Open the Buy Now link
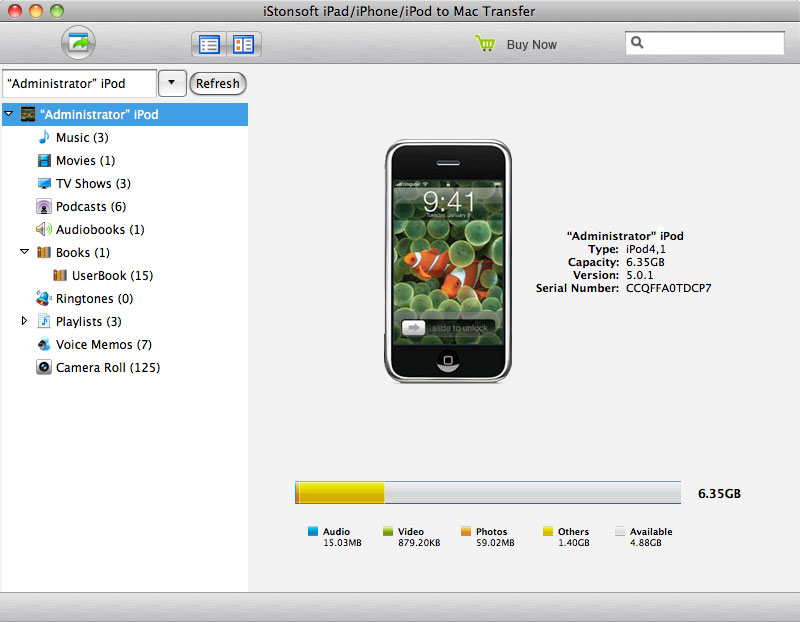The height and width of the screenshot is (622, 800). point(531,45)
